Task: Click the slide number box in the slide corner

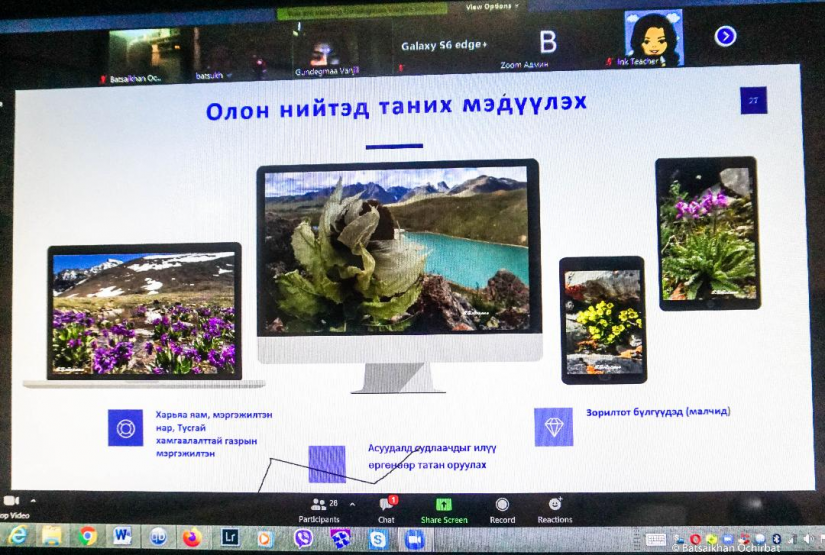Action: coord(753,100)
